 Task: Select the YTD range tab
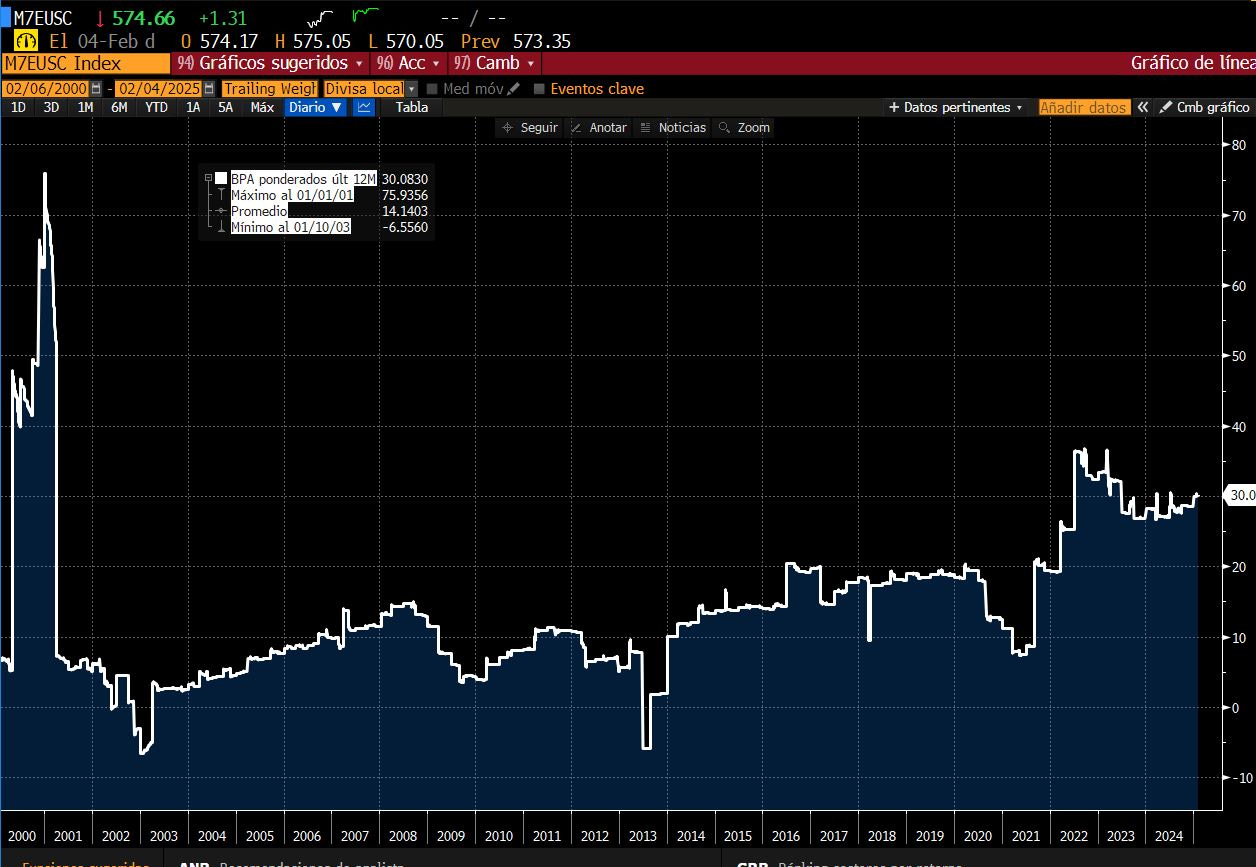(x=156, y=107)
